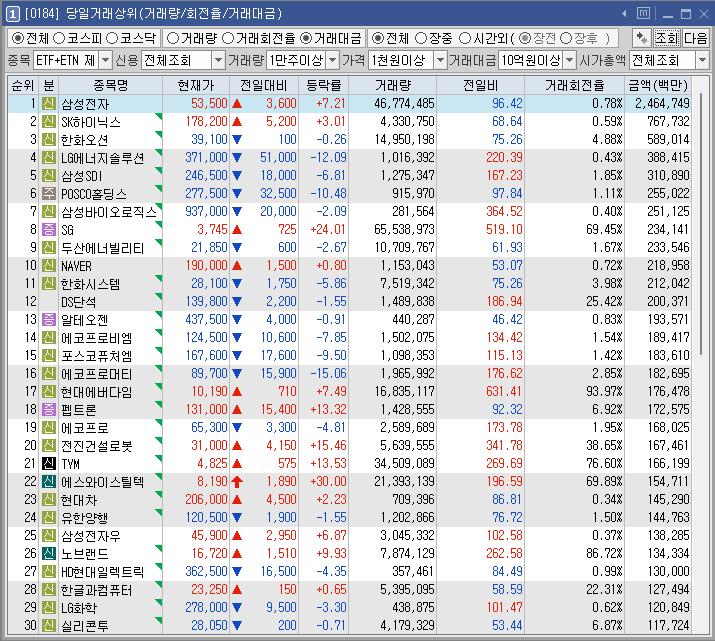The image size is (715, 641).
Task: Open the 거래대금 10억원이상 dropdown
Action: coord(569,60)
